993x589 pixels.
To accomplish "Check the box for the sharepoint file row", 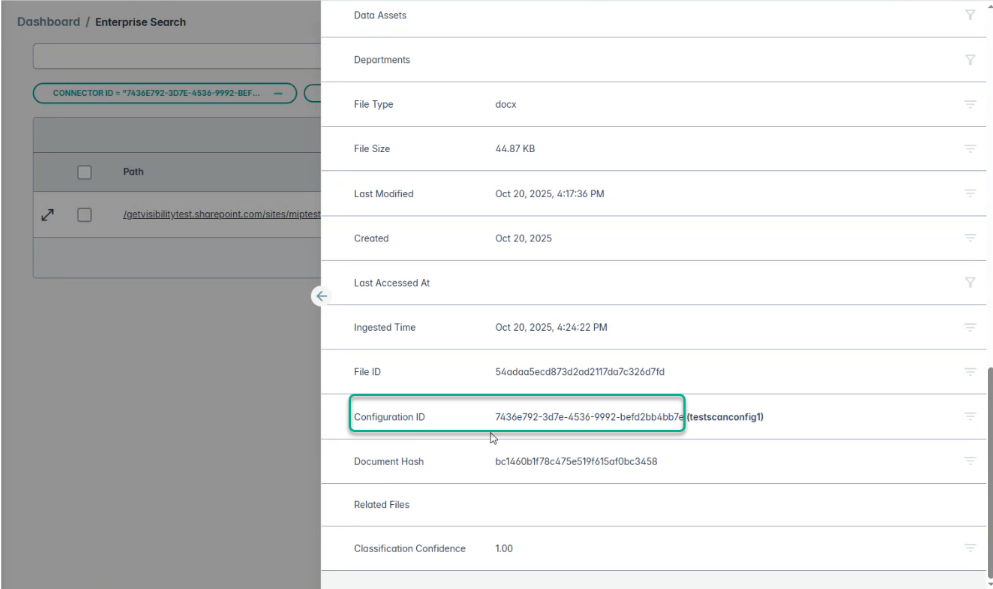I will pos(85,215).
